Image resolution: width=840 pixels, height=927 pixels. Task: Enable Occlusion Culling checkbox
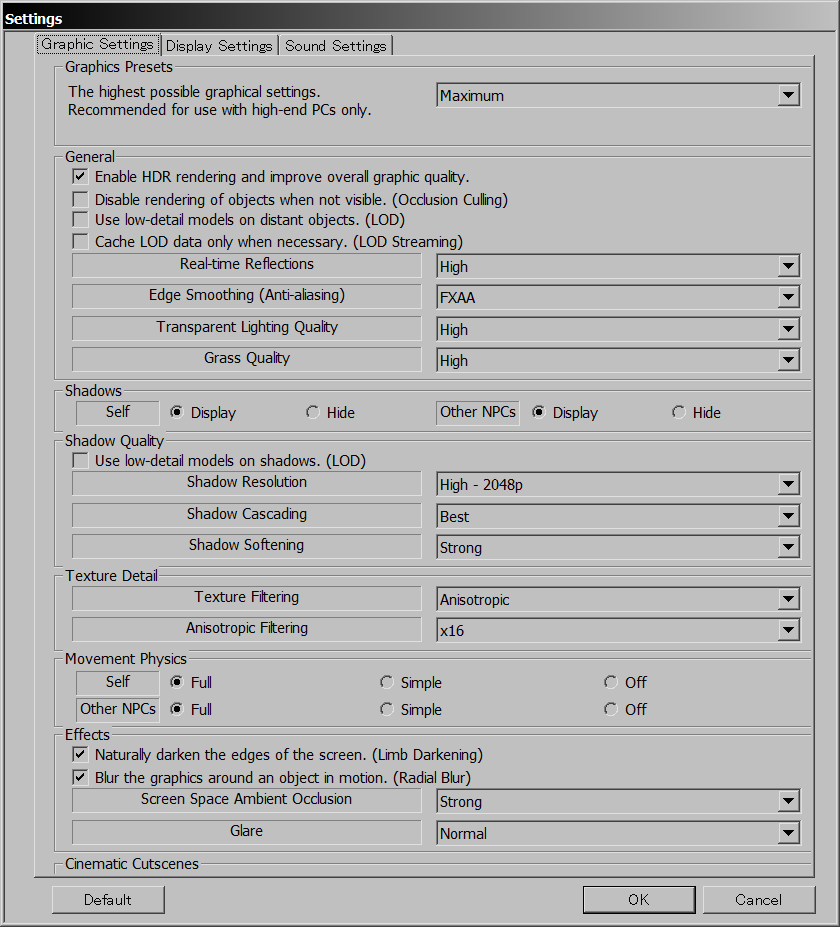(x=80, y=200)
